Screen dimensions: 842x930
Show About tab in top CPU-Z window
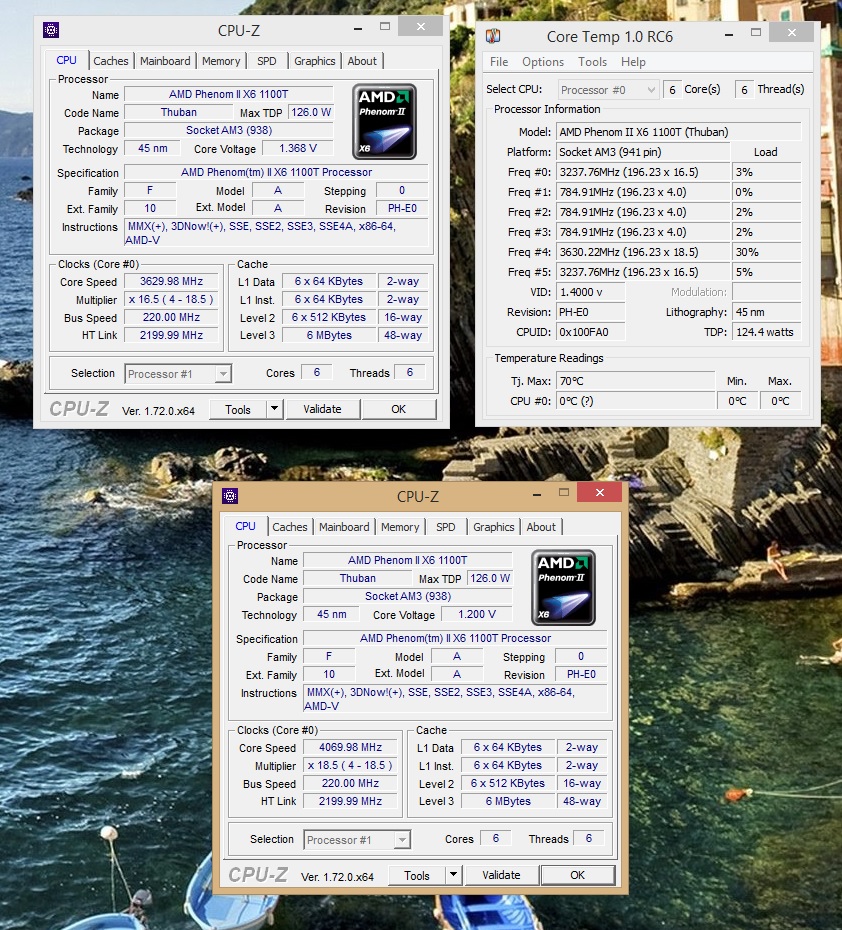point(362,61)
